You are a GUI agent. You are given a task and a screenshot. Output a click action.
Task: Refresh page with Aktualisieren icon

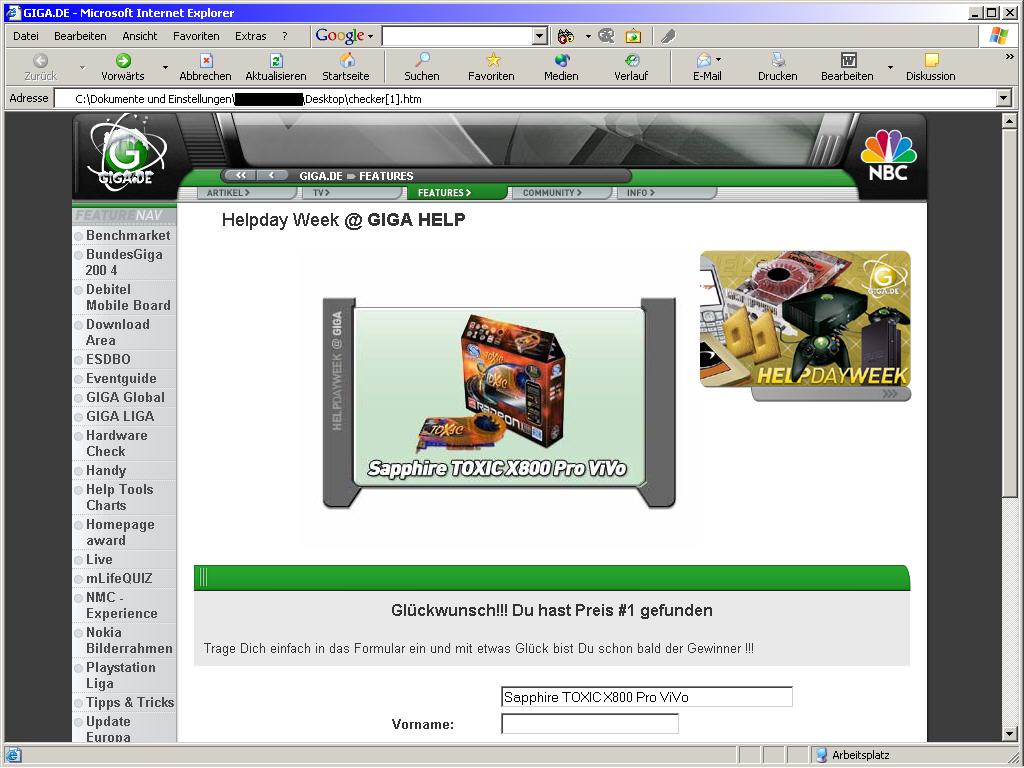(276, 61)
